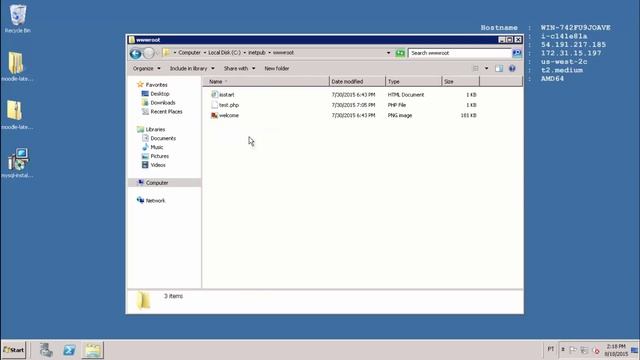
Task: Click the search magnifier button
Action: (516, 53)
